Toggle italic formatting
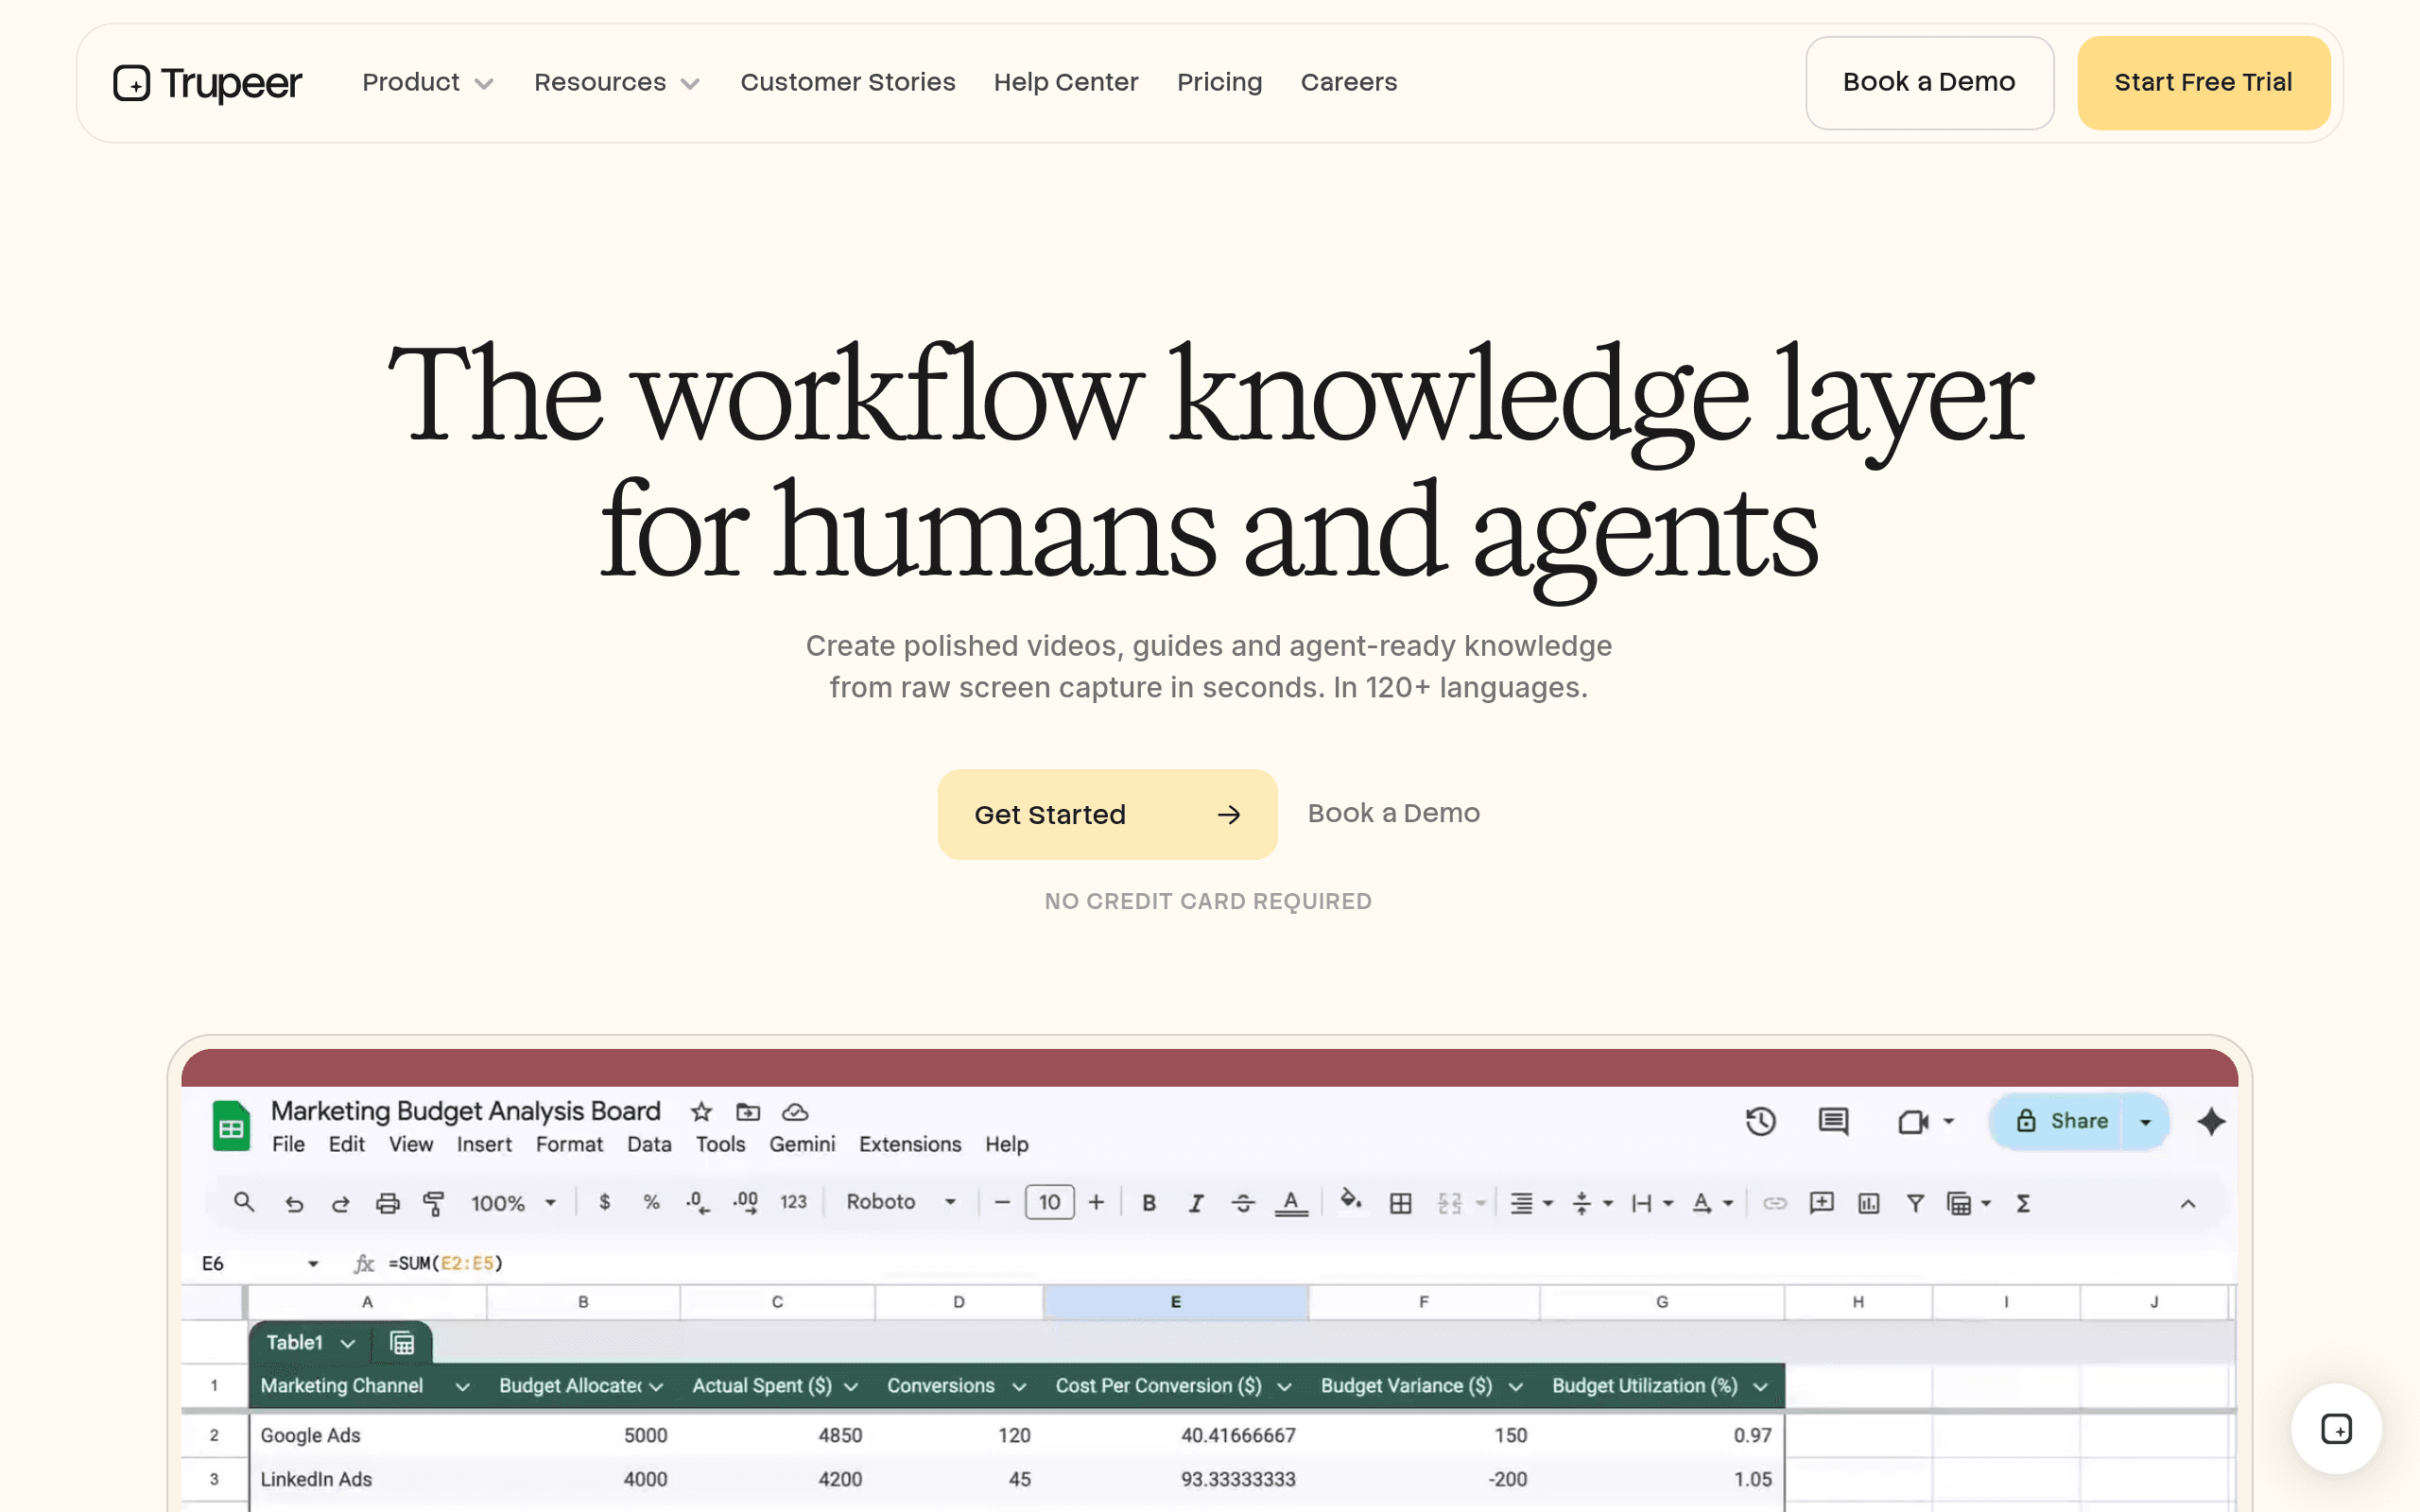This screenshot has width=2420, height=1512. 1196,1203
